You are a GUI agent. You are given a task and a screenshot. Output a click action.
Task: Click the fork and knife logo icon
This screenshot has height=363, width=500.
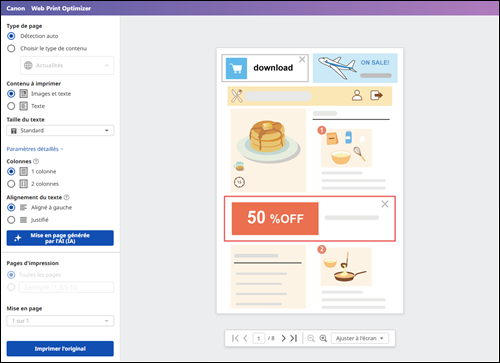click(237, 96)
